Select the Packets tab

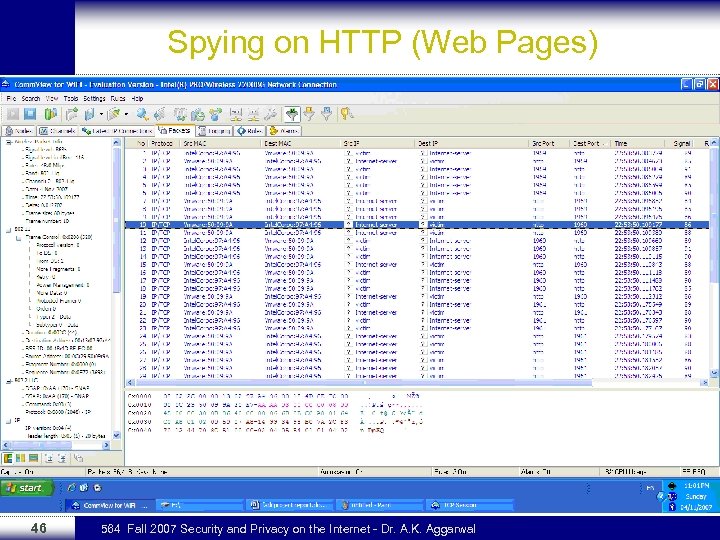(x=175, y=131)
